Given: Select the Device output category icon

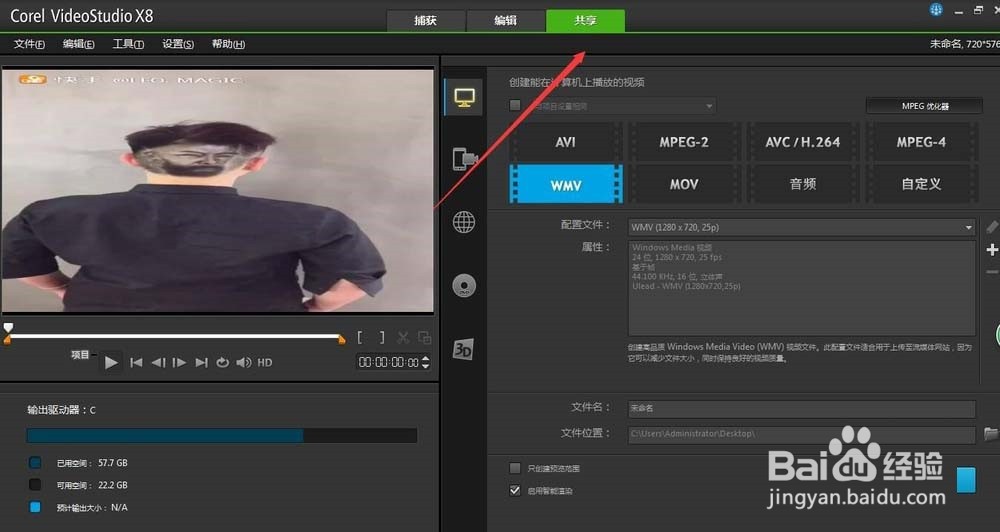Looking at the screenshot, I should tap(465, 158).
